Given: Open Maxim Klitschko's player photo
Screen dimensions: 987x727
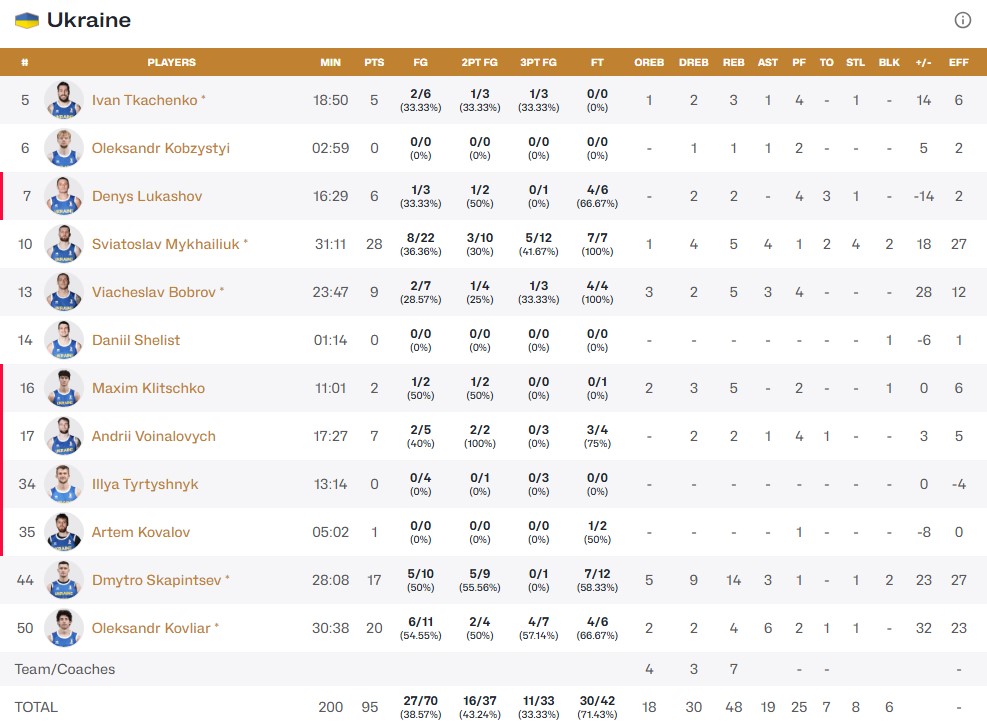Looking at the screenshot, I should (x=64, y=388).
